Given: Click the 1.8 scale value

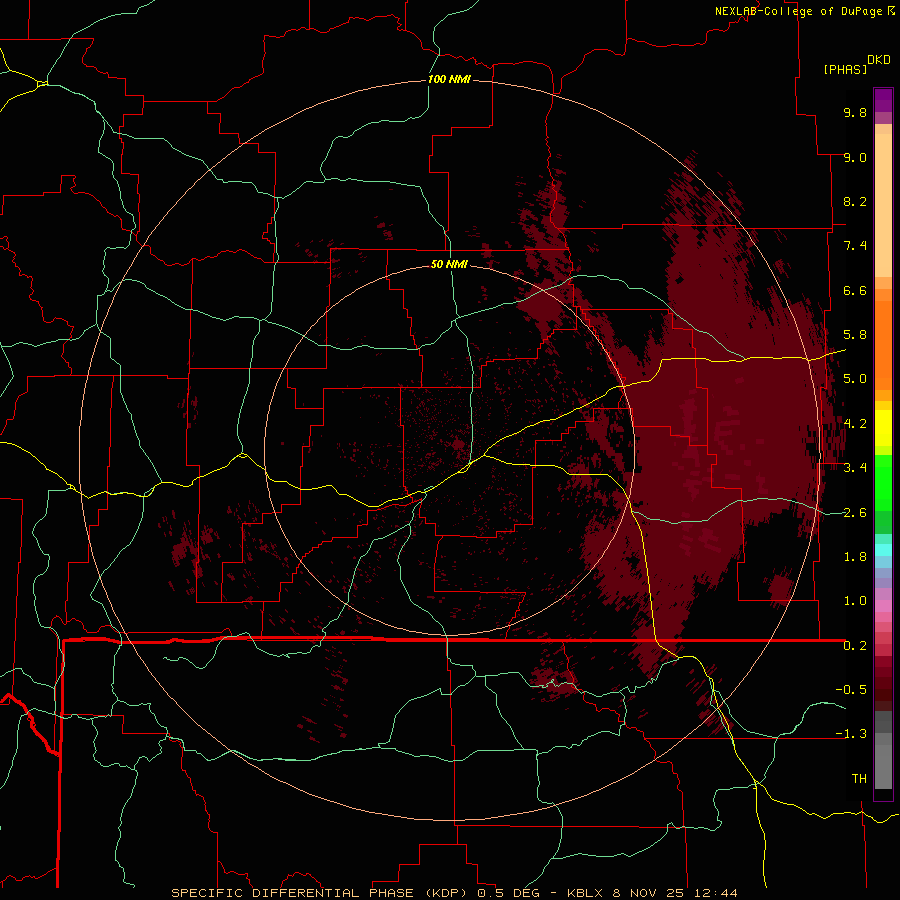Looking at the screenshot, I should (855, 557).
